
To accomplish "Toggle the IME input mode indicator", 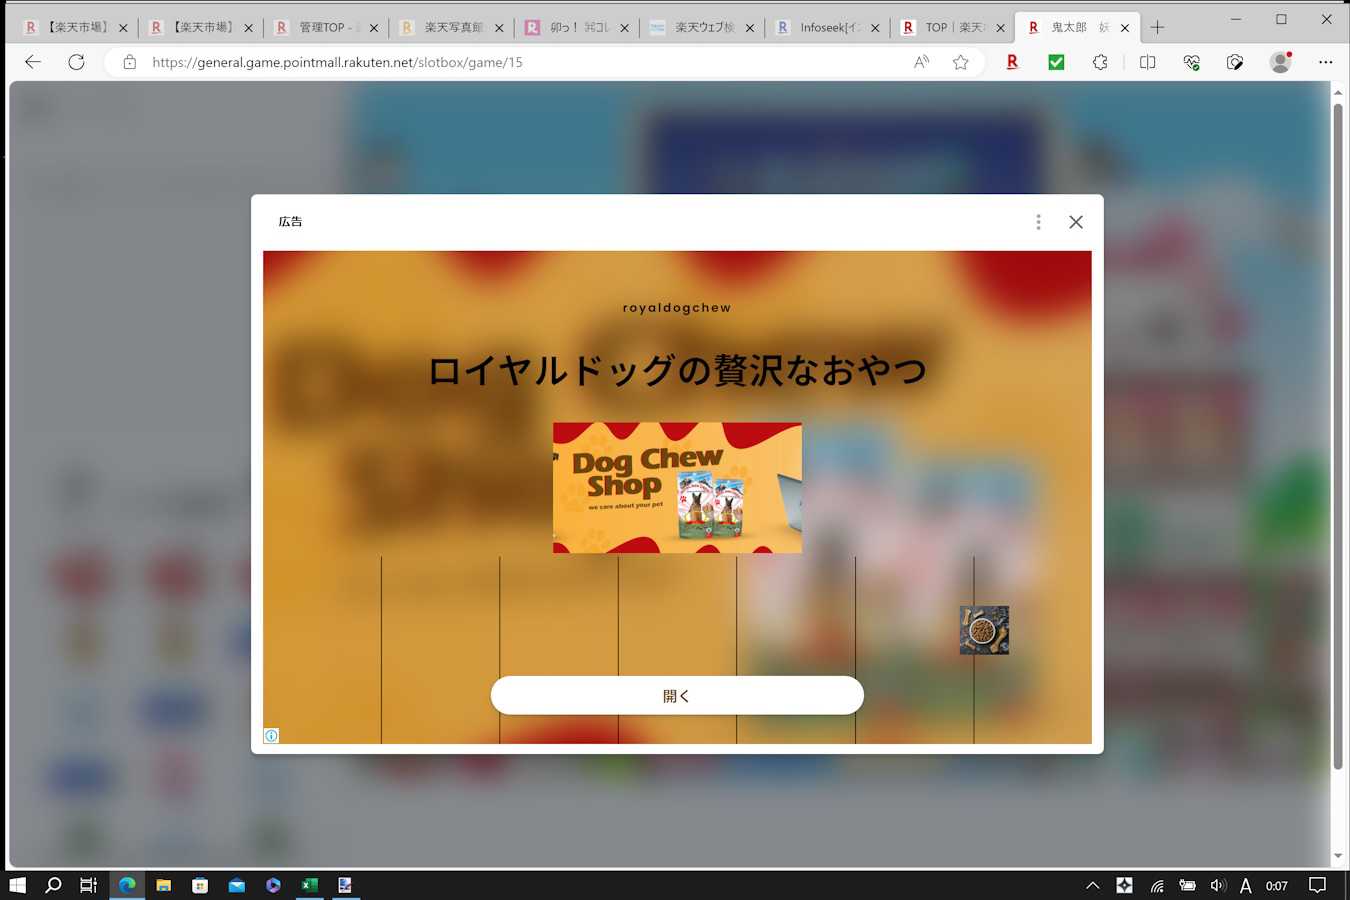I will click(x=1245, y=885).
